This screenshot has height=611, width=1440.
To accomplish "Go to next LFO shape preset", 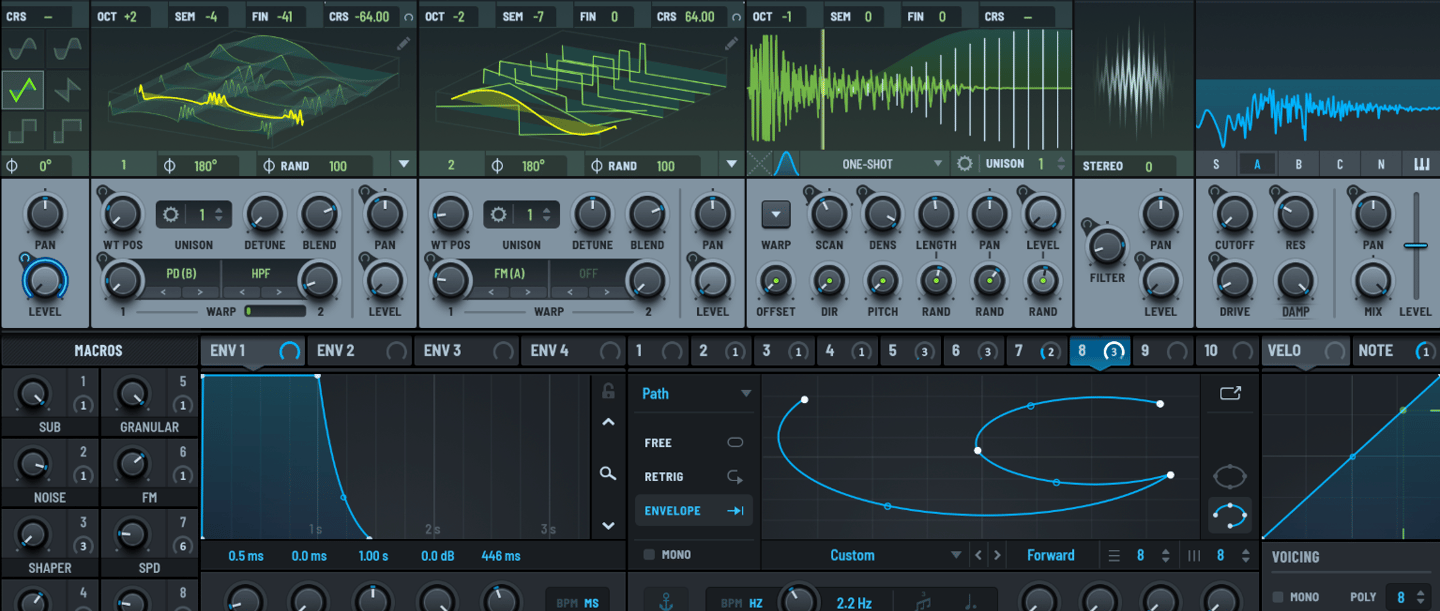I will click(x=997, y=555).
